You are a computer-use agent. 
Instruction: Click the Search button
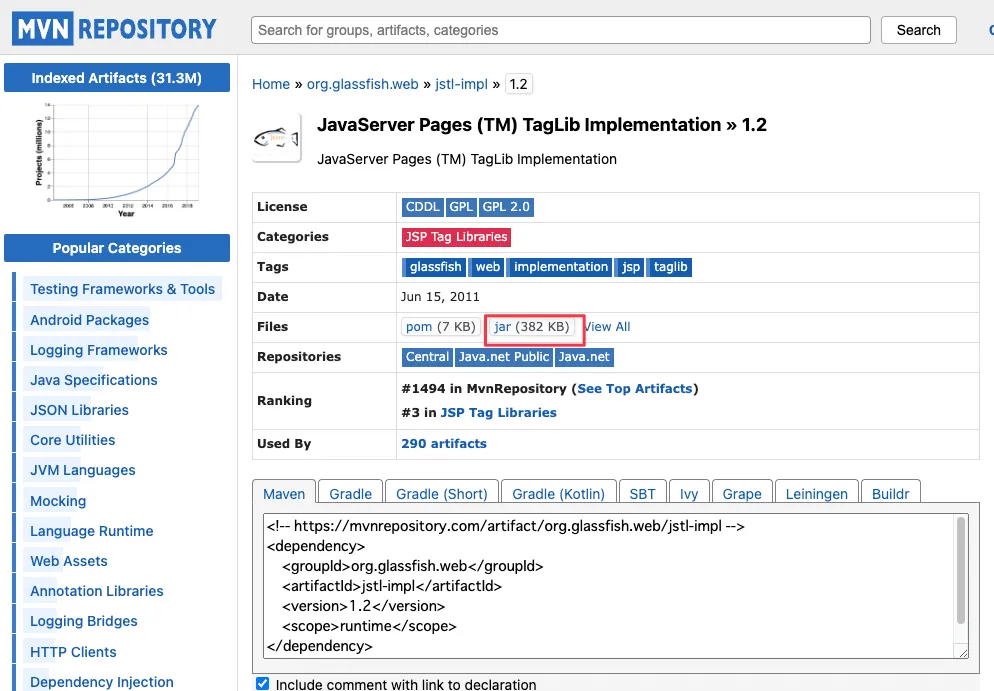(x=919, y=30)
